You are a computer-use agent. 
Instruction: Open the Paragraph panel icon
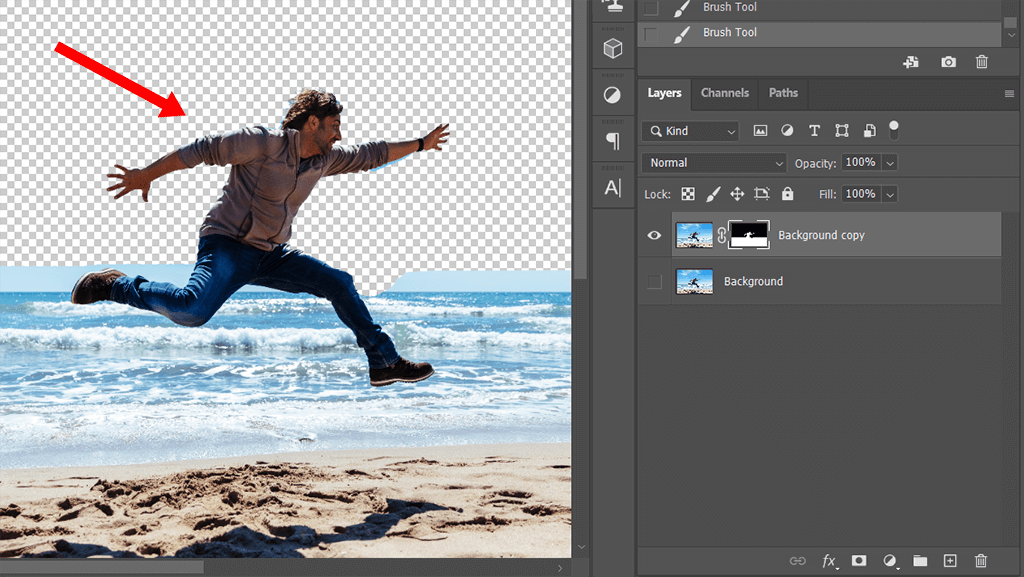pyautogui.click(x=613, y=141)
